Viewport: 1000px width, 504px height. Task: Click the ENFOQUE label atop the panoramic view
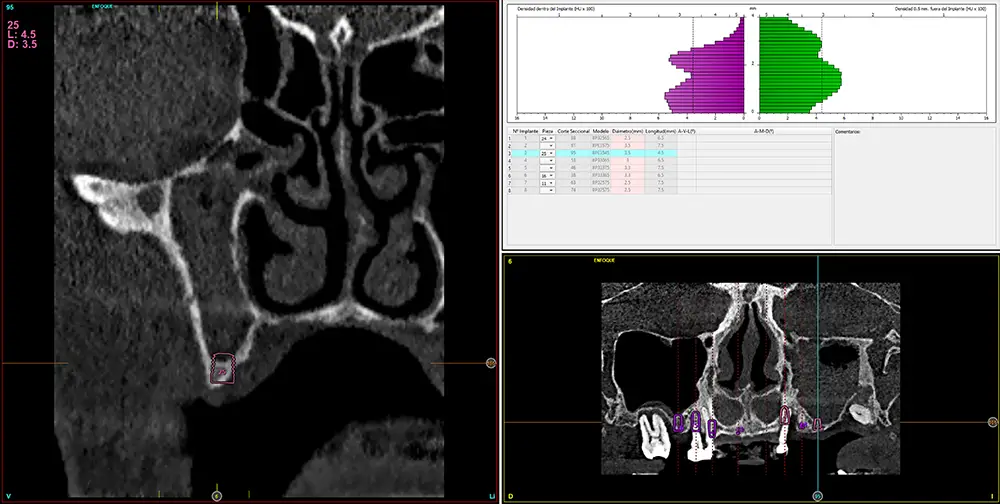(x=603, y=260)
